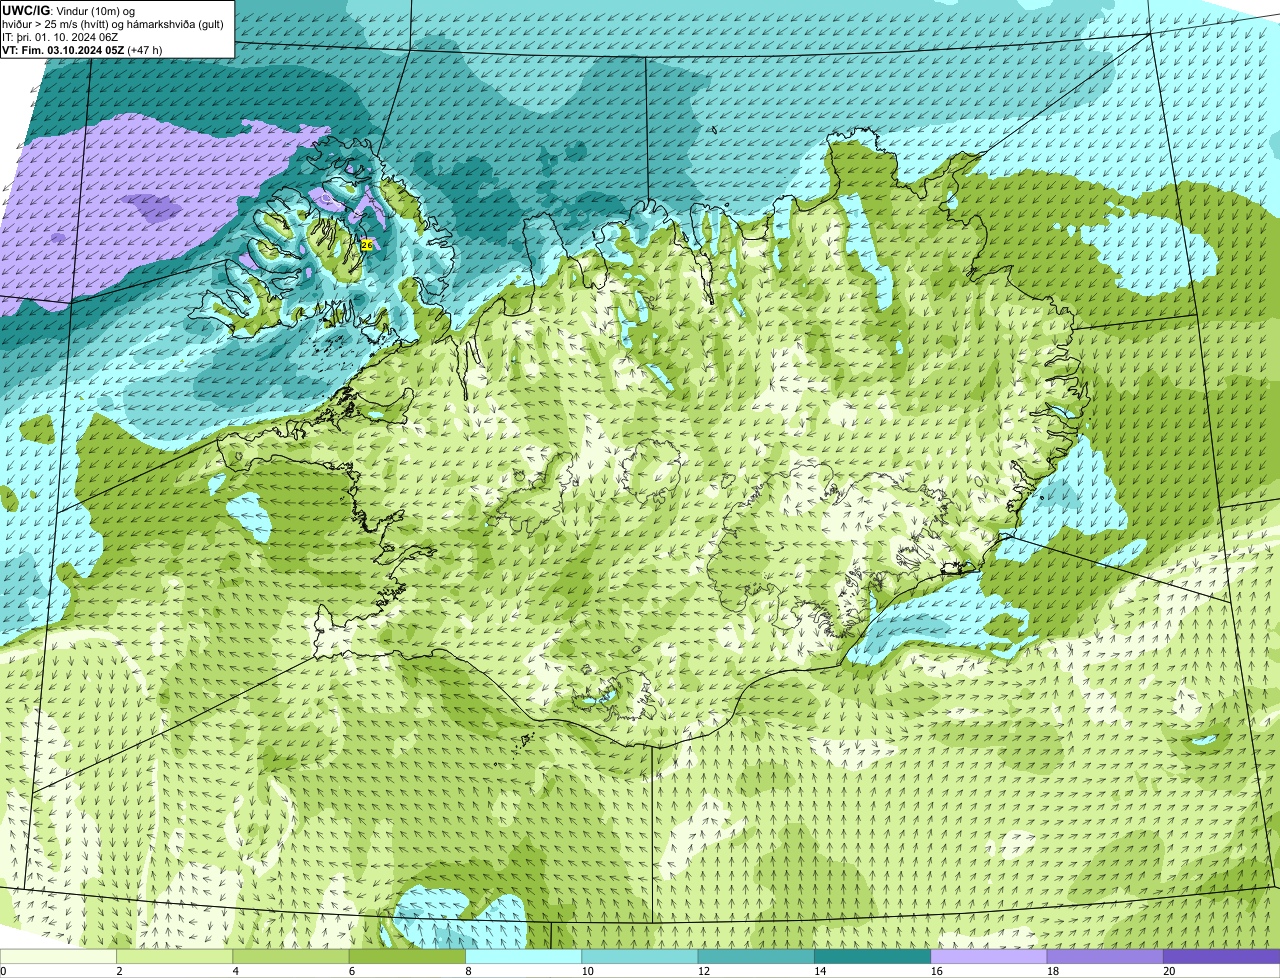Click the line 'hviður > 25 m/s (hvítt) og hámarkshviða (gult)'
The width and height of the screenshot is (1280, 978).
point(113,24)
